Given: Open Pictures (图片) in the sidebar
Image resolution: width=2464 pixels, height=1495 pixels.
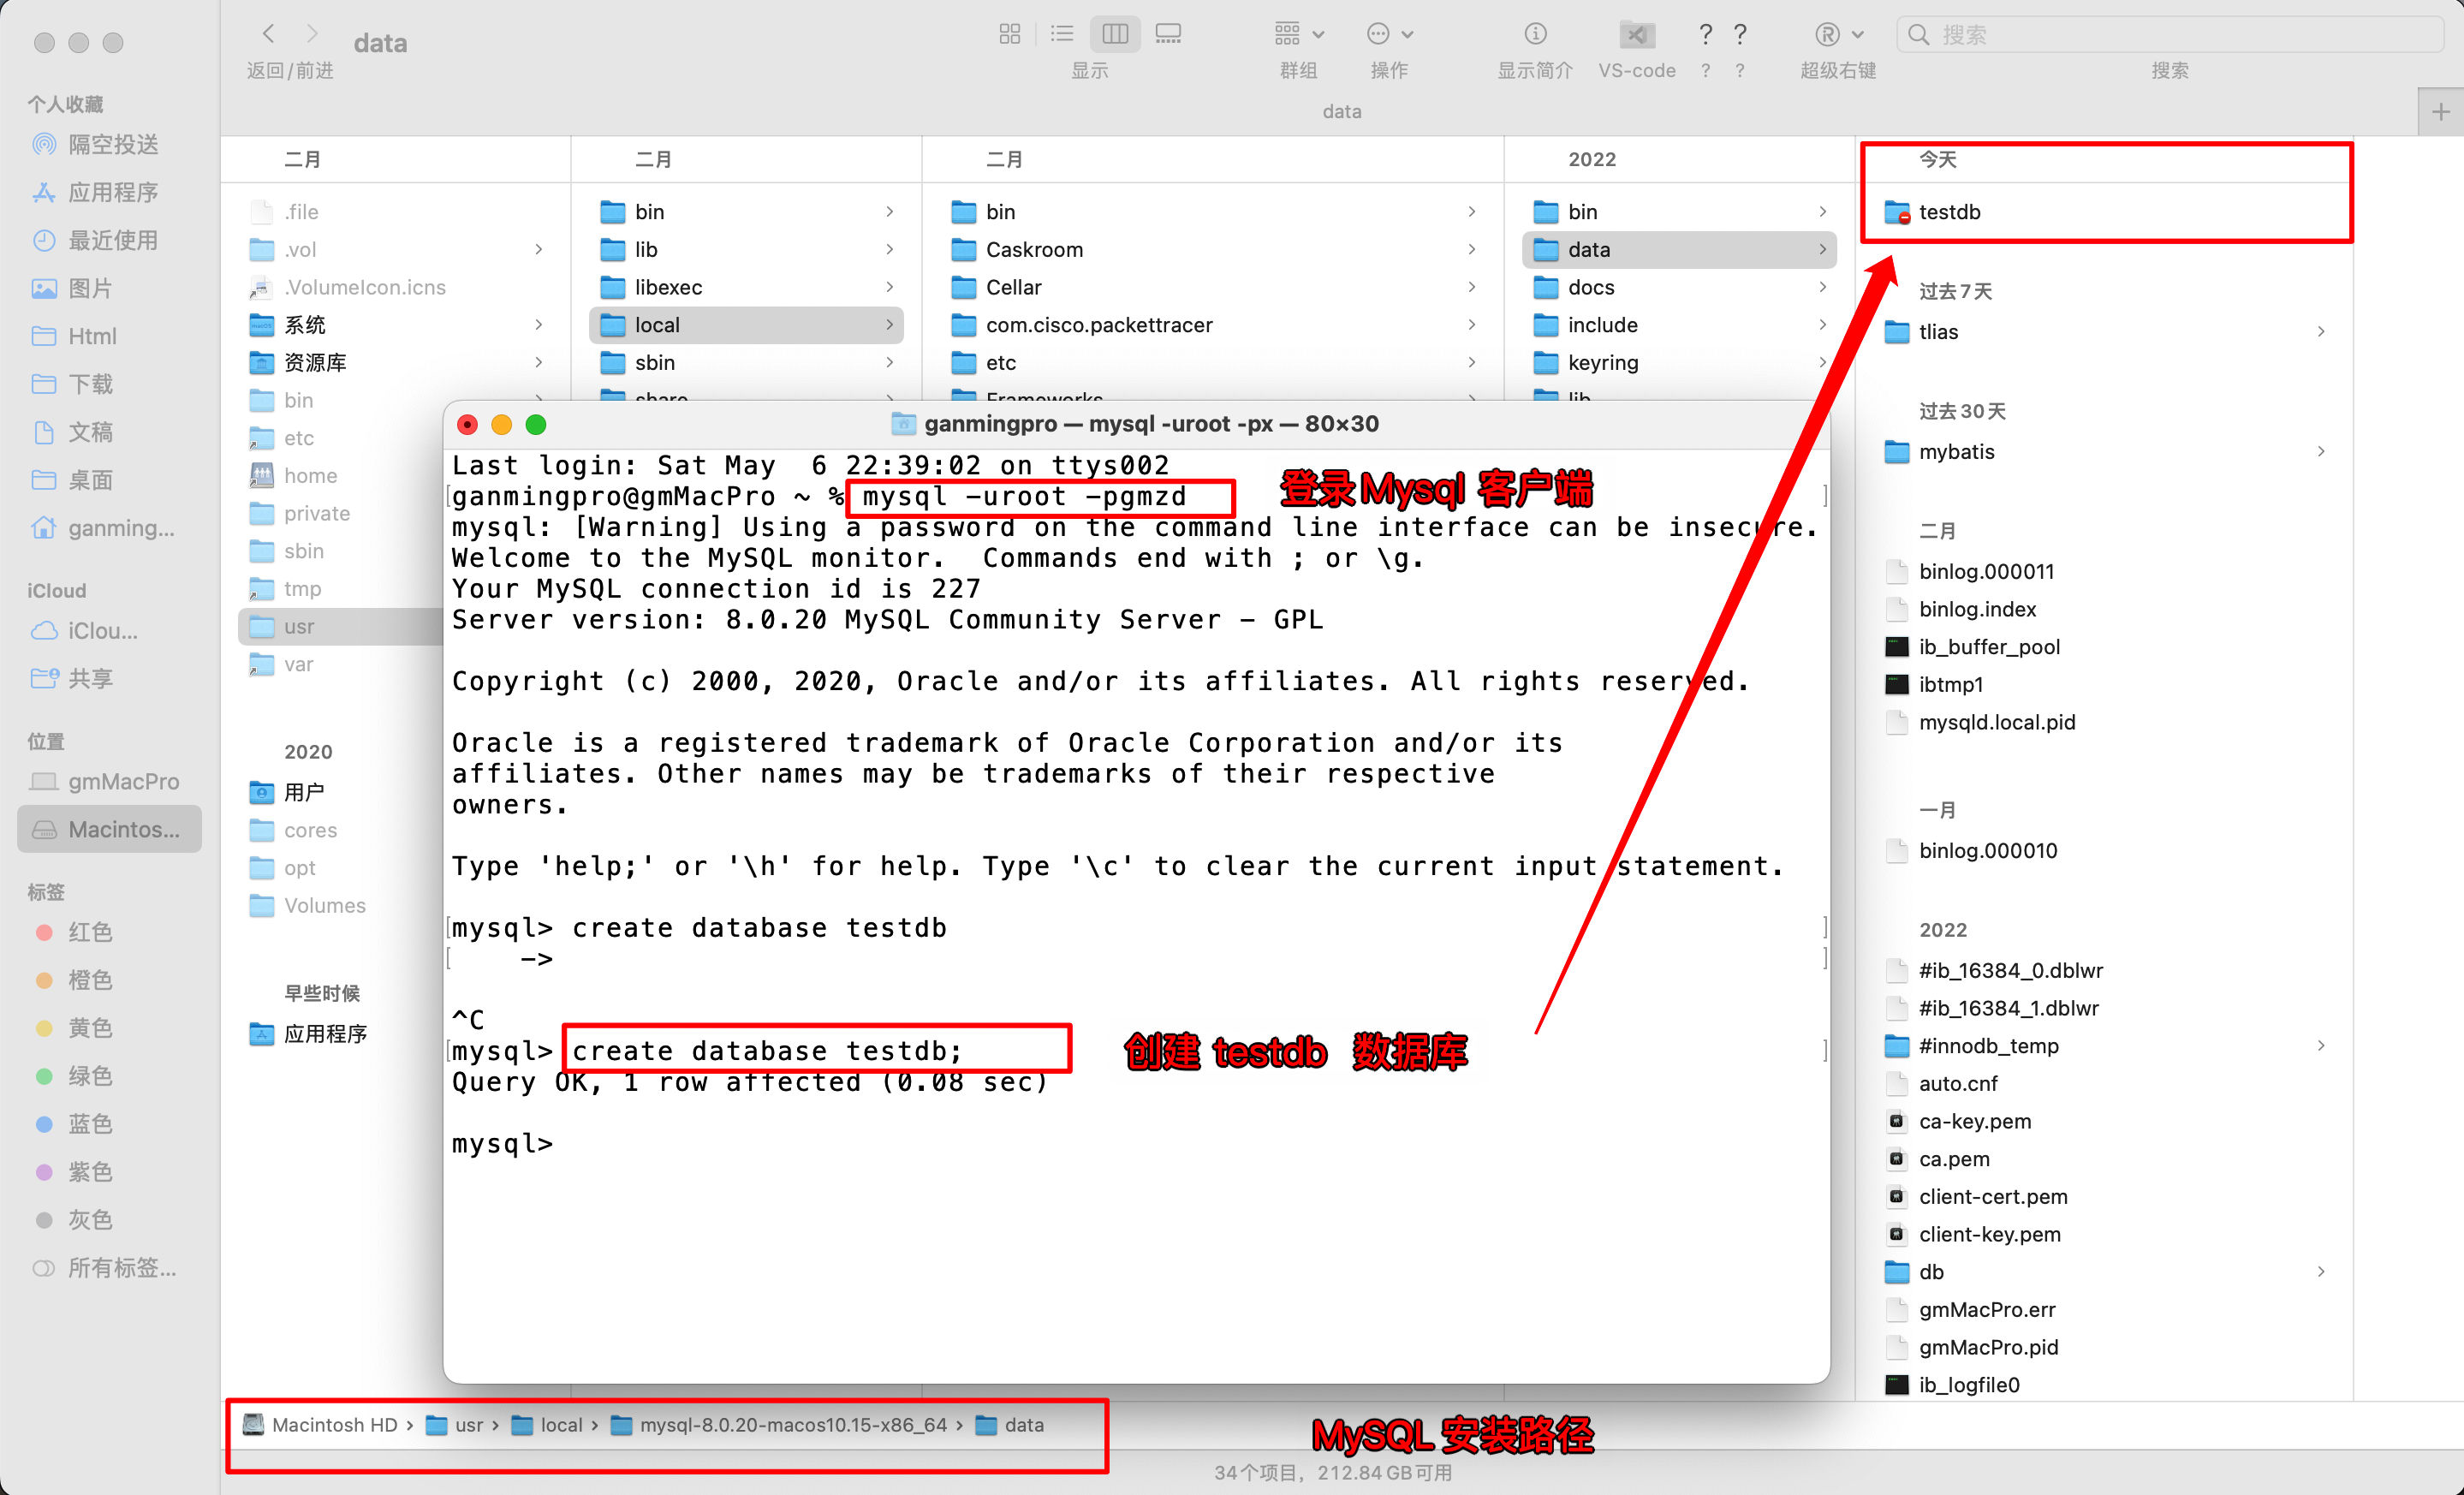Looking at the screenshot, I should pyautogui.click(x=110, y=289).
